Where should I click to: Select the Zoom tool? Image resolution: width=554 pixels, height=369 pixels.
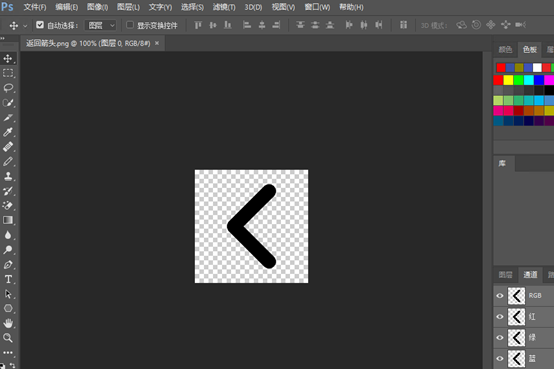click(8, 338)
